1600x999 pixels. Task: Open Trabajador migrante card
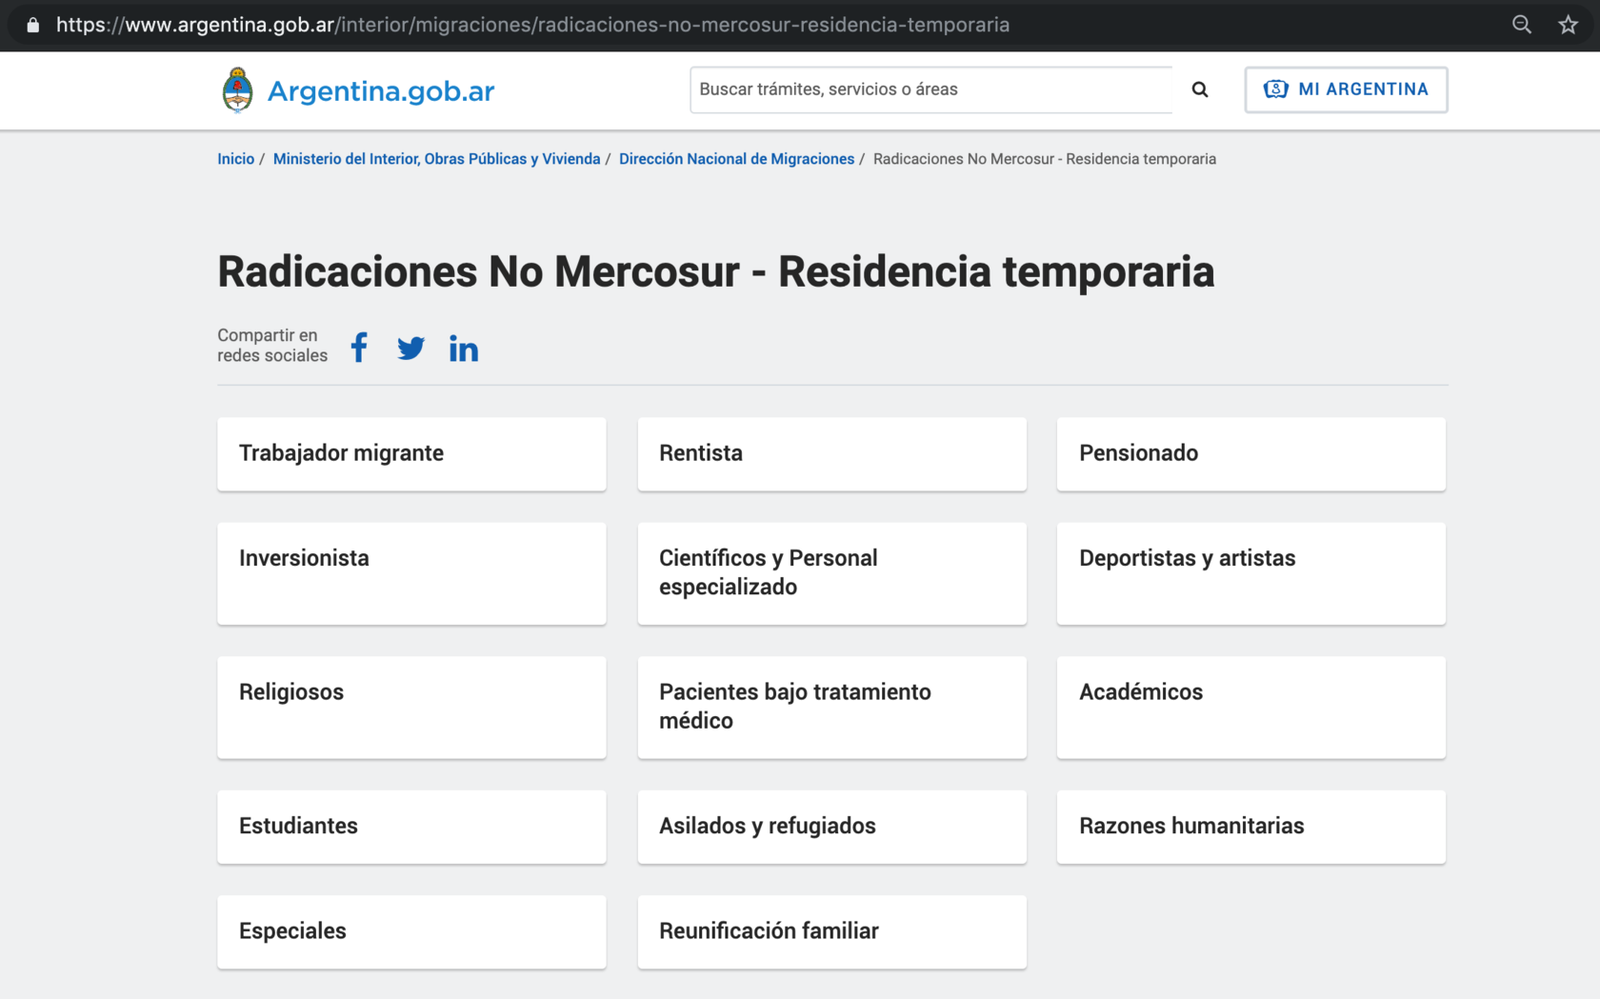click(412, 454)
